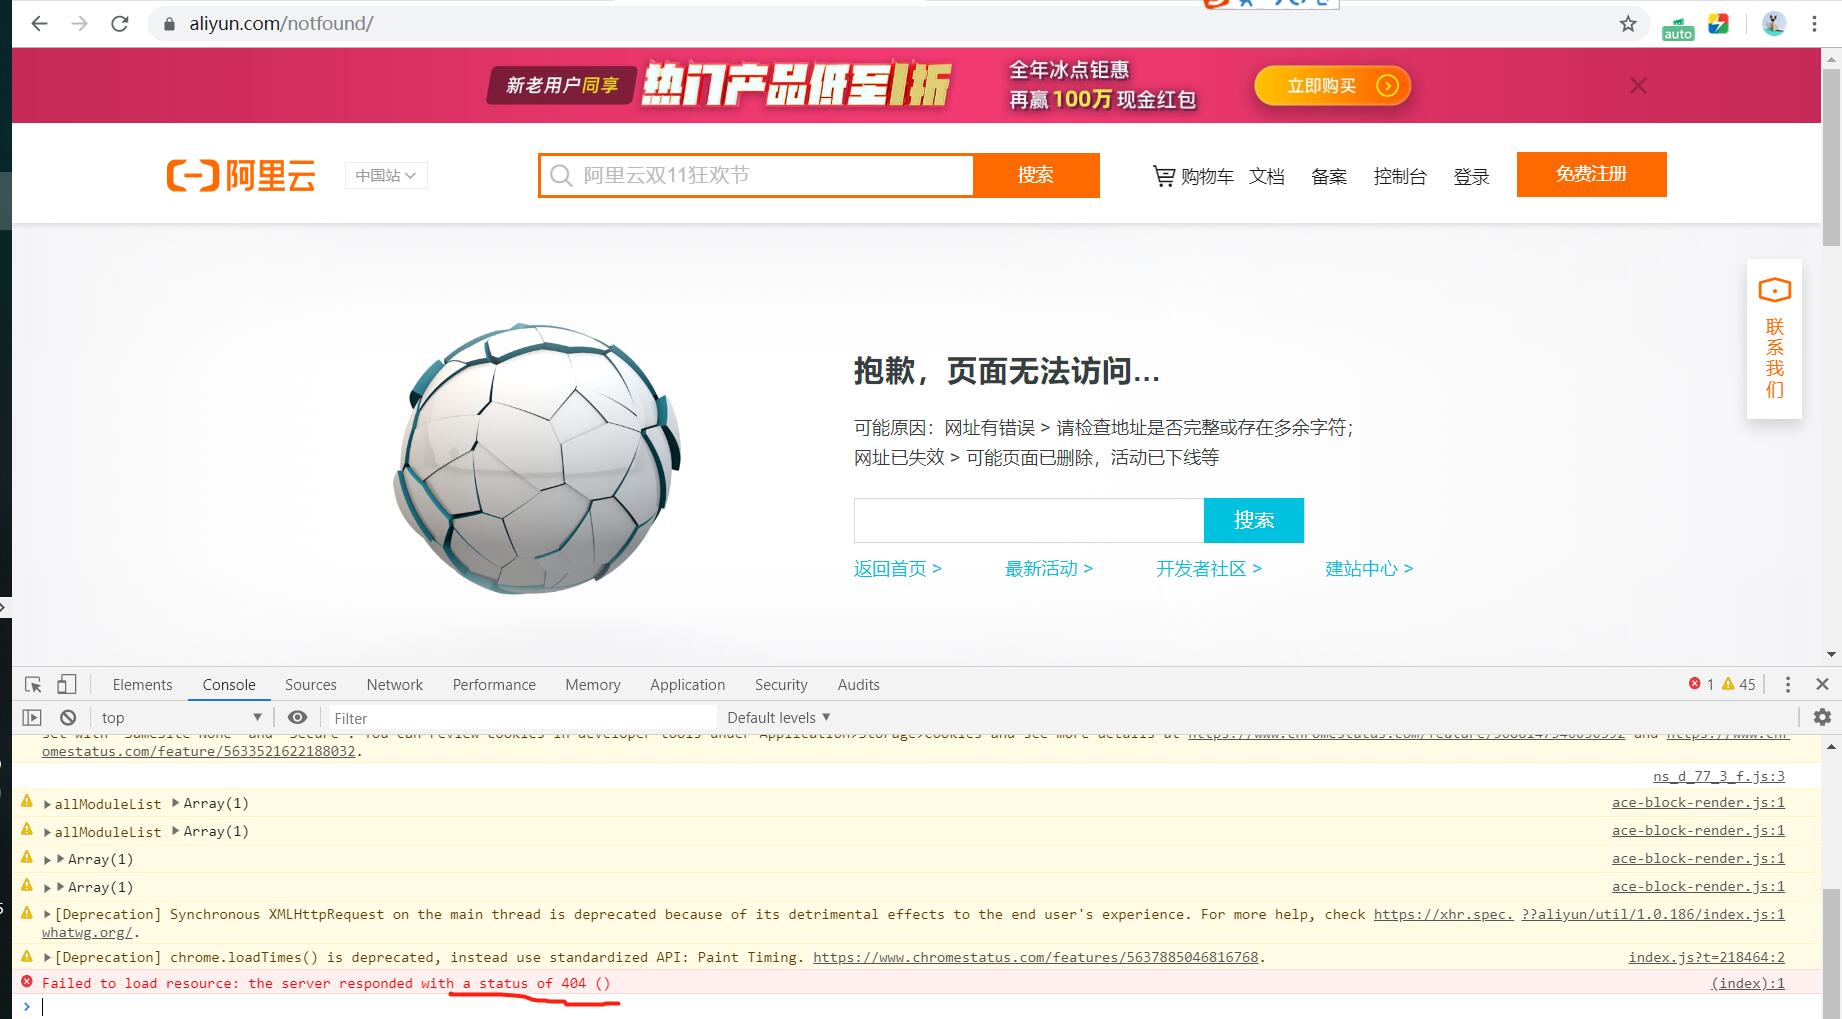Go to the 控制台 console link
This screenshot has width=1842, height=1019.
pos(1400,177)
